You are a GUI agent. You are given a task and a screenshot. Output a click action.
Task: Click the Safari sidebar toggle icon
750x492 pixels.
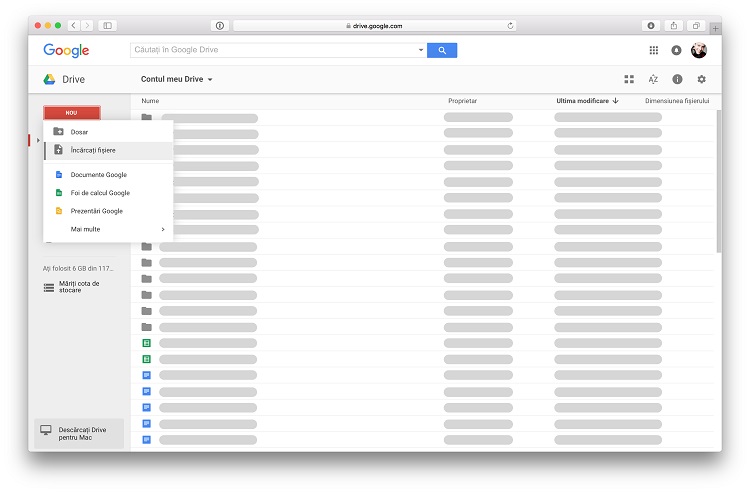(107, 25)
